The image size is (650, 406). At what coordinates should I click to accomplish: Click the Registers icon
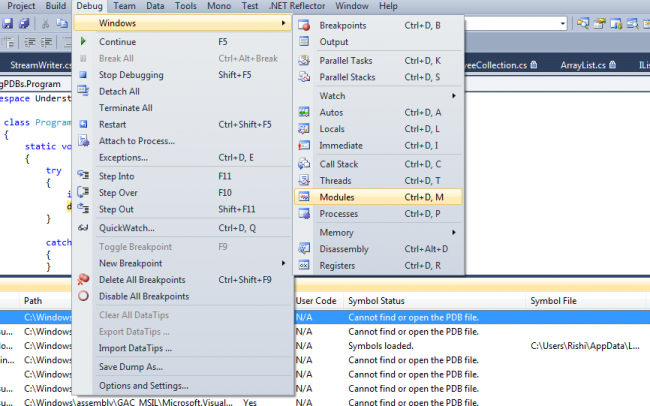point(304,265)
